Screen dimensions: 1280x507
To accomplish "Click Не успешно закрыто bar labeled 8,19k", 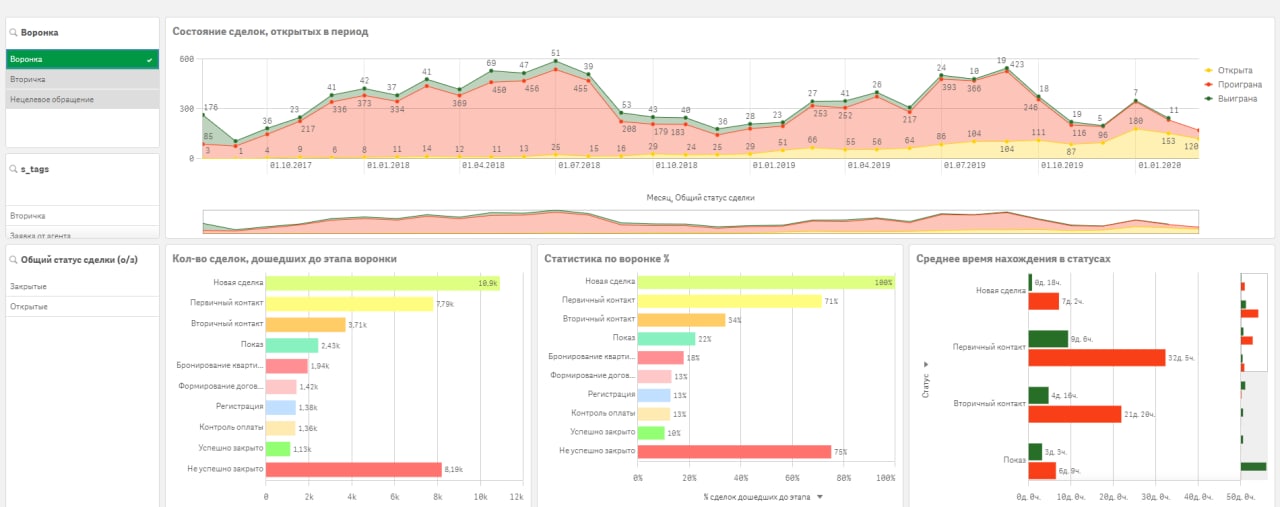I will tap(354, 469).
